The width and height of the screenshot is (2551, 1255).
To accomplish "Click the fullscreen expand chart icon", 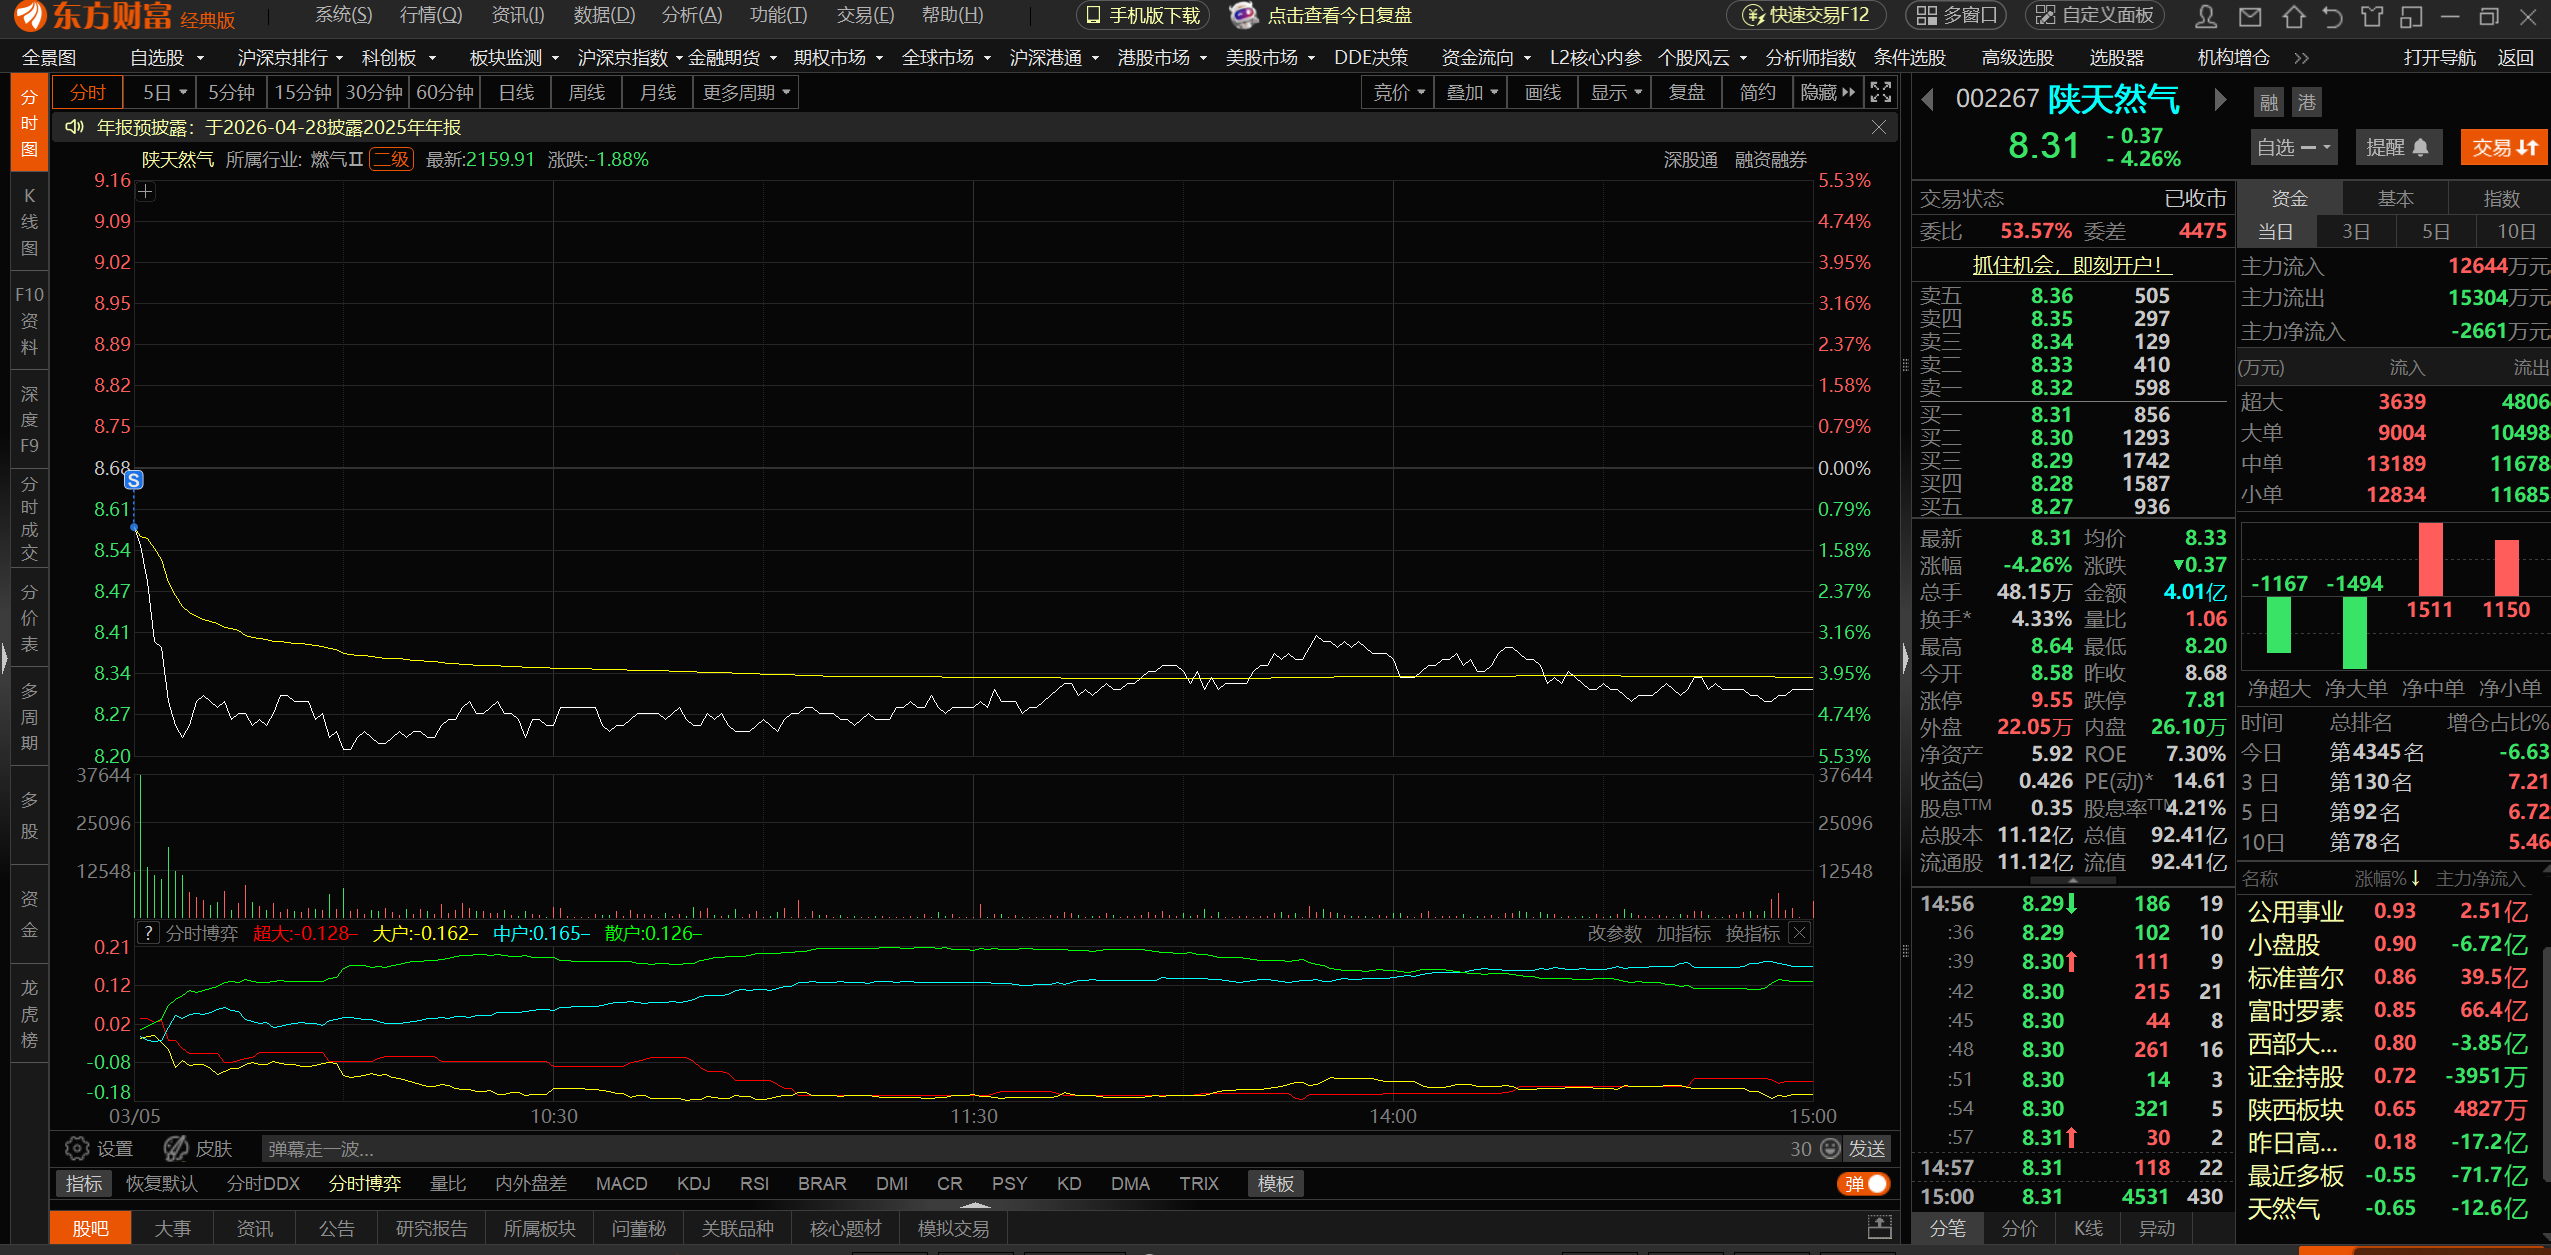I will tap(1880, 92).
